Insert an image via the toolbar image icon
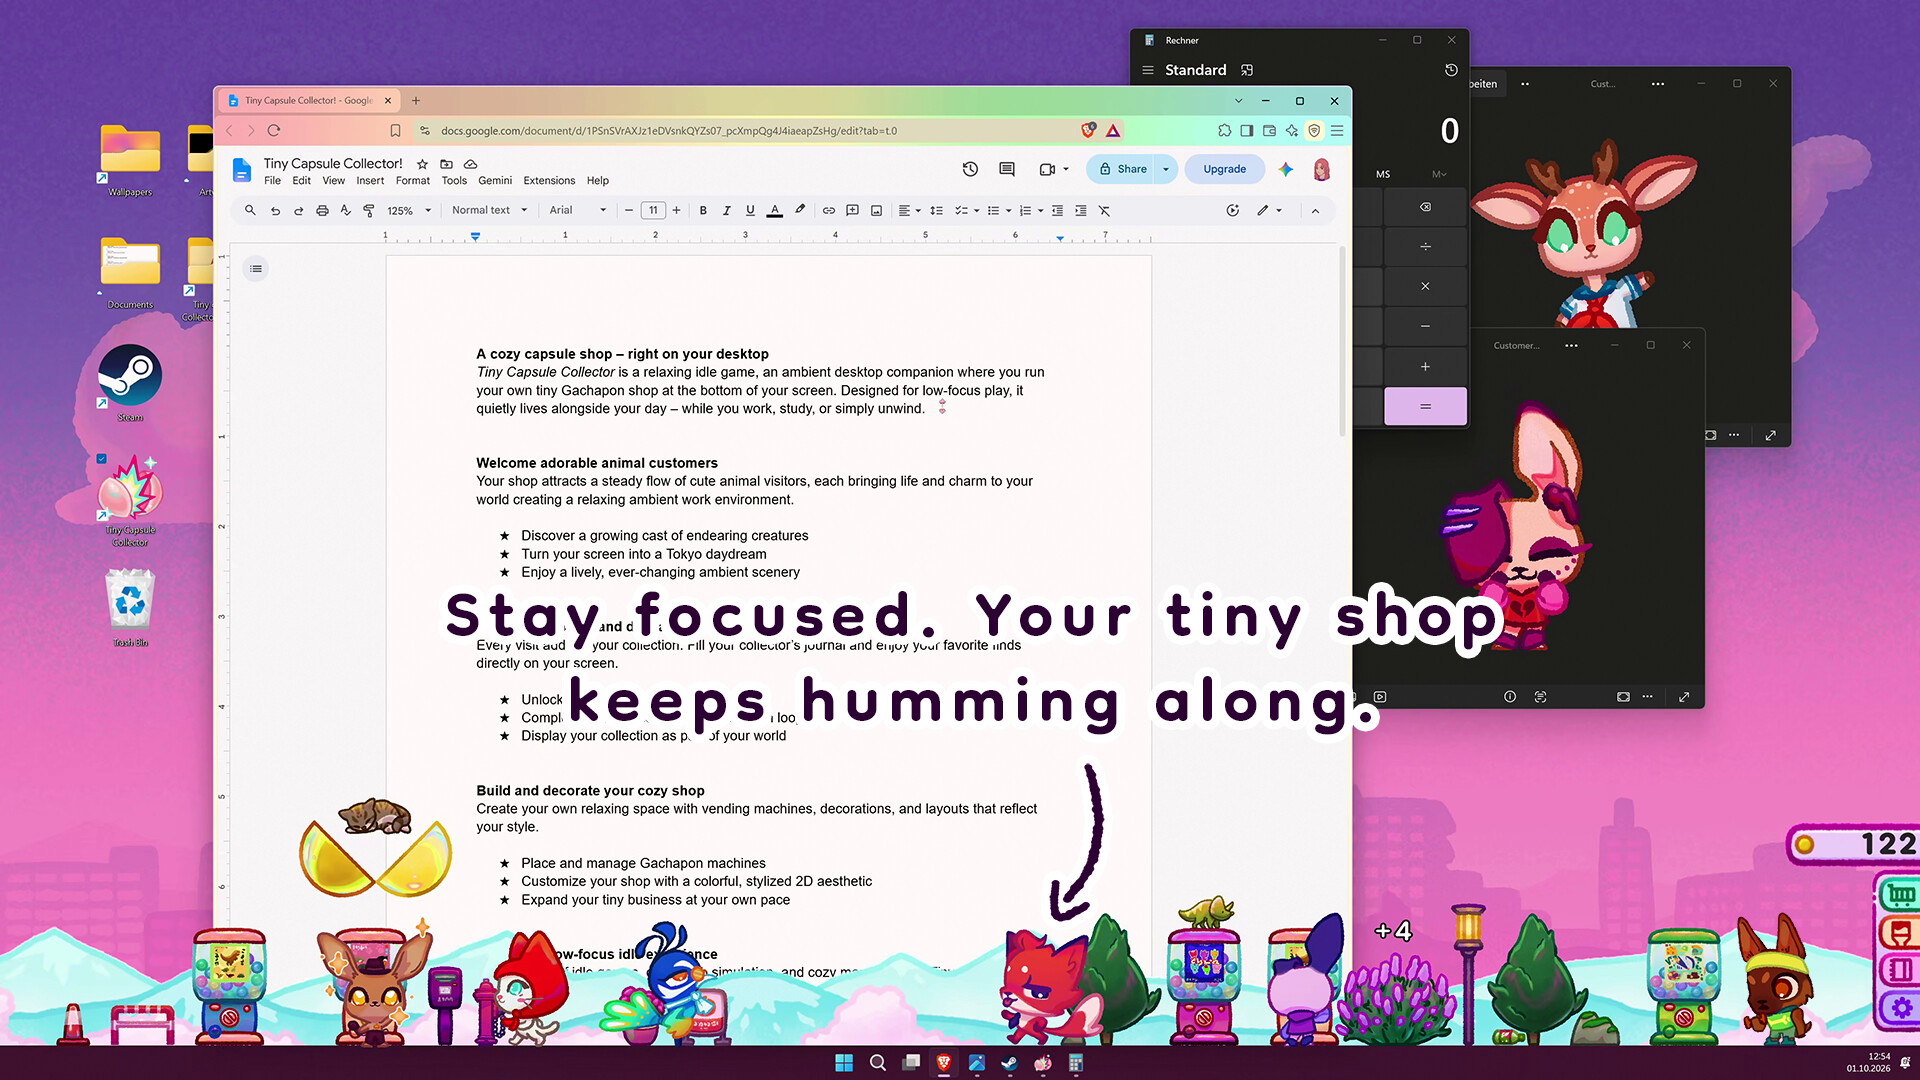Image resolution: width=1920 pixels, height=1080 pixels. click(x=876, y=210)
